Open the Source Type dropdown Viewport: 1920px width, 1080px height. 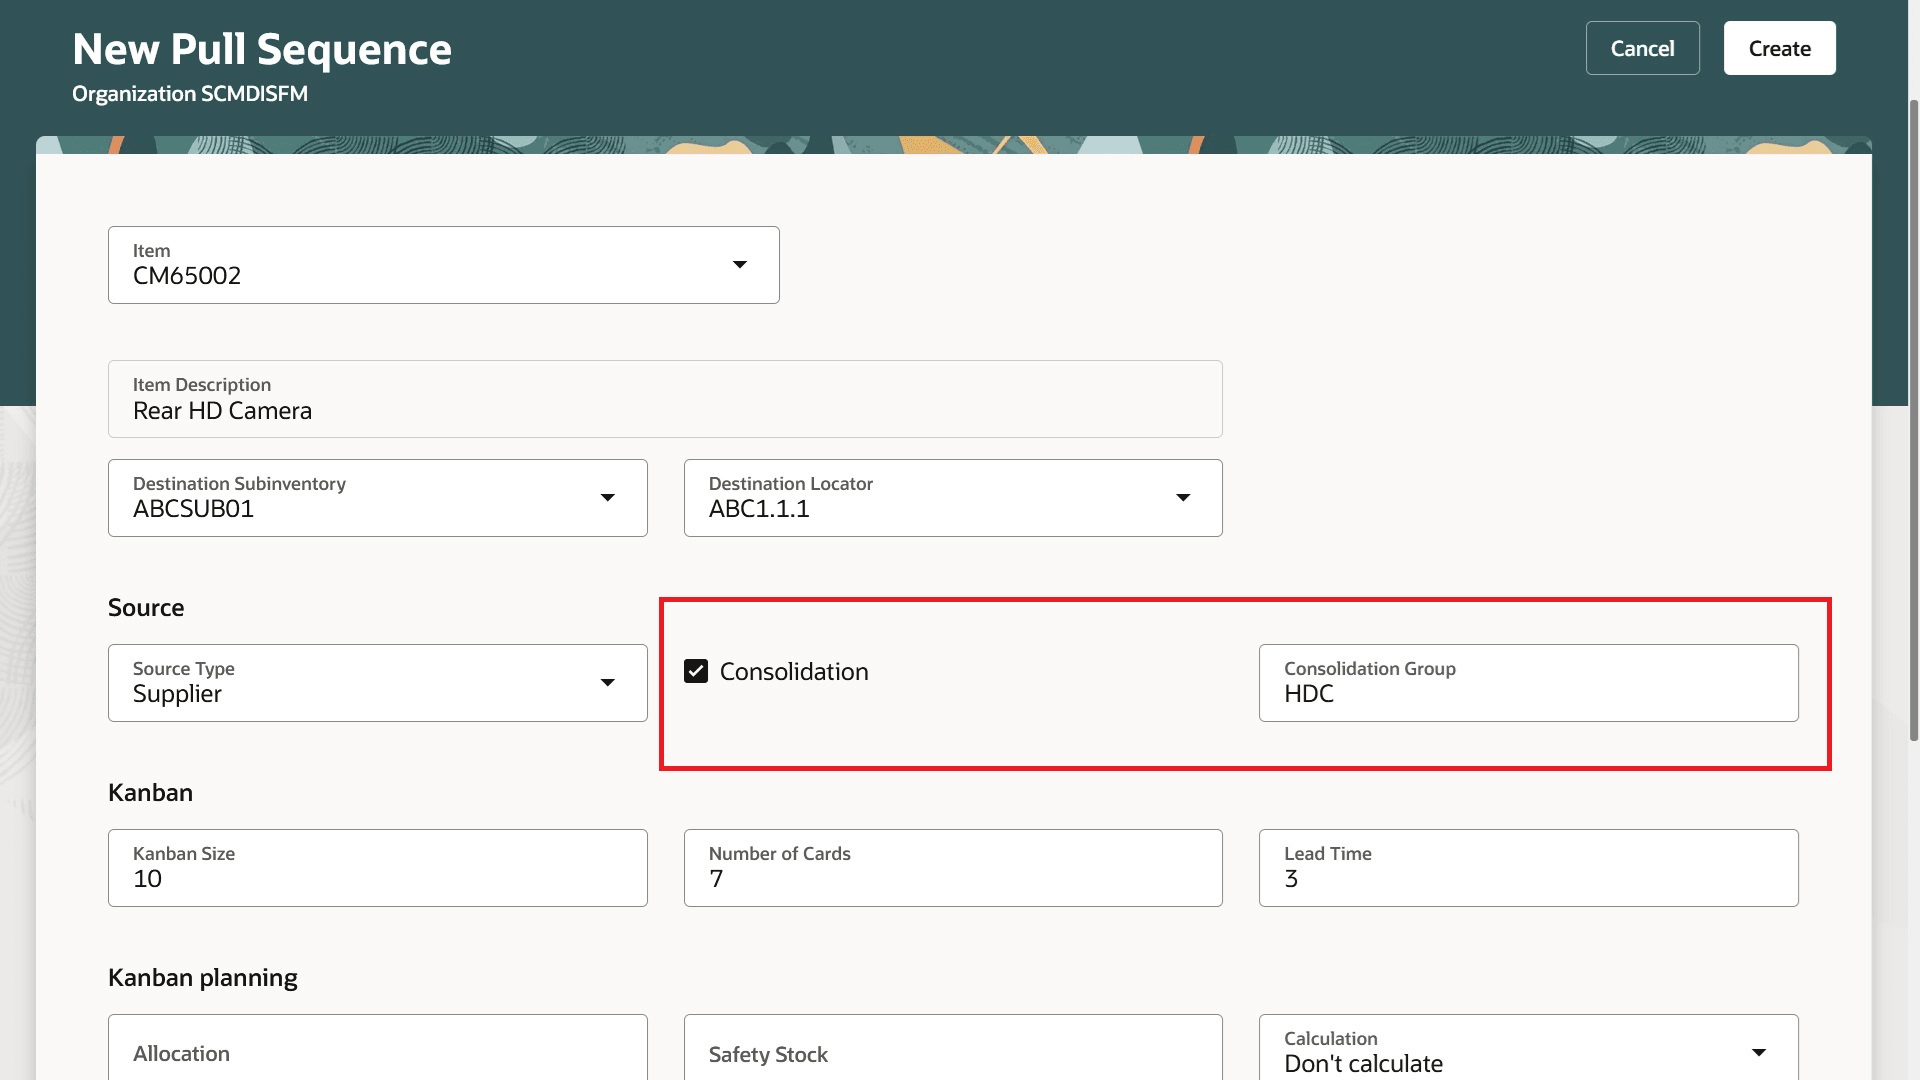pos(607,683)
